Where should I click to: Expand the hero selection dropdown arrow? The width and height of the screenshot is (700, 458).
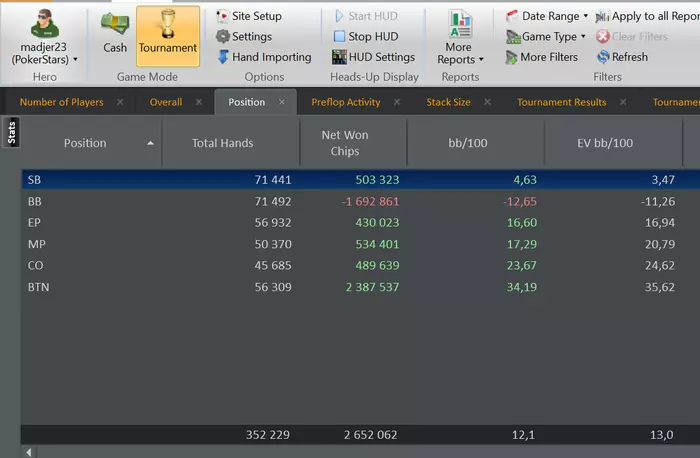click(x=75, y=59)
